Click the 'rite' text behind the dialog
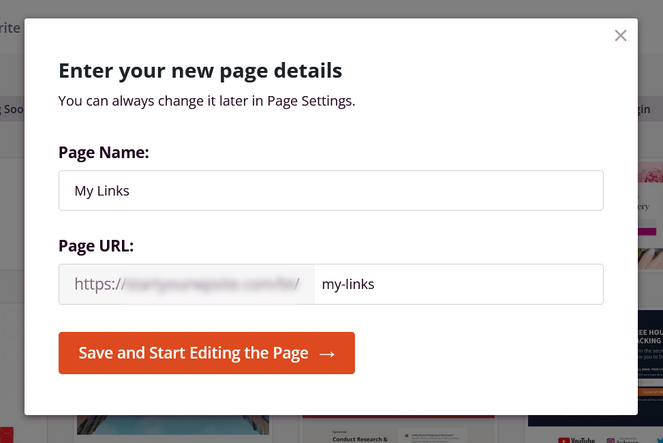Image resolution: width=663 pixels, height=443 pixels. point(10,28)
